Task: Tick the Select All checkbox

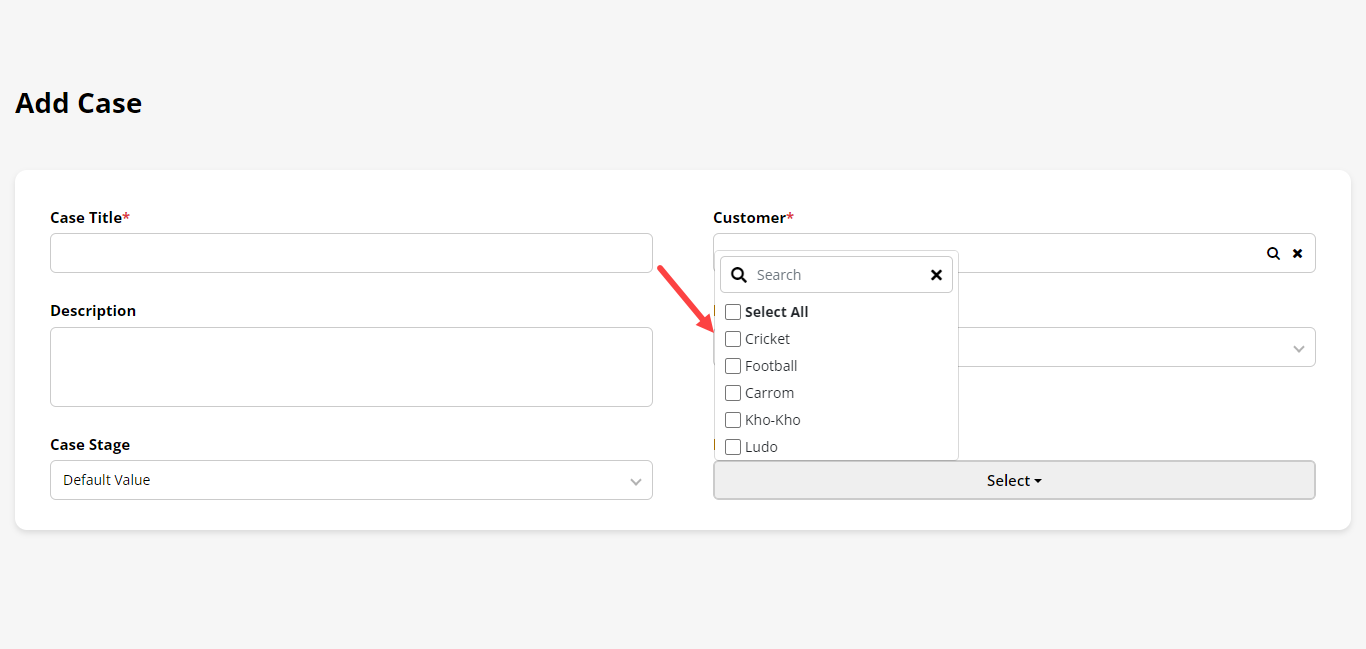Action: coord(733,312)
